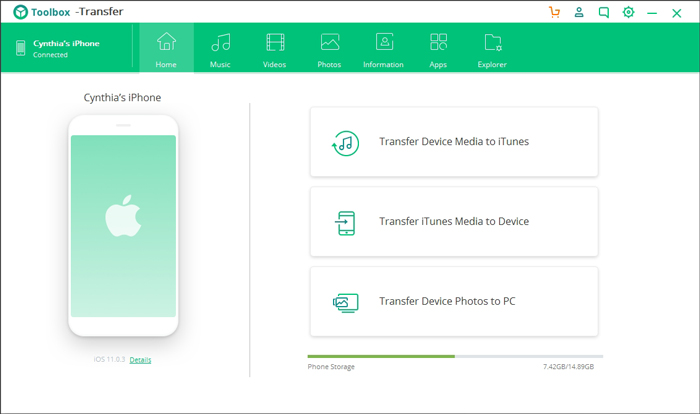Click the device photos to PC icon
700x414 pixels.
point(346,303)
